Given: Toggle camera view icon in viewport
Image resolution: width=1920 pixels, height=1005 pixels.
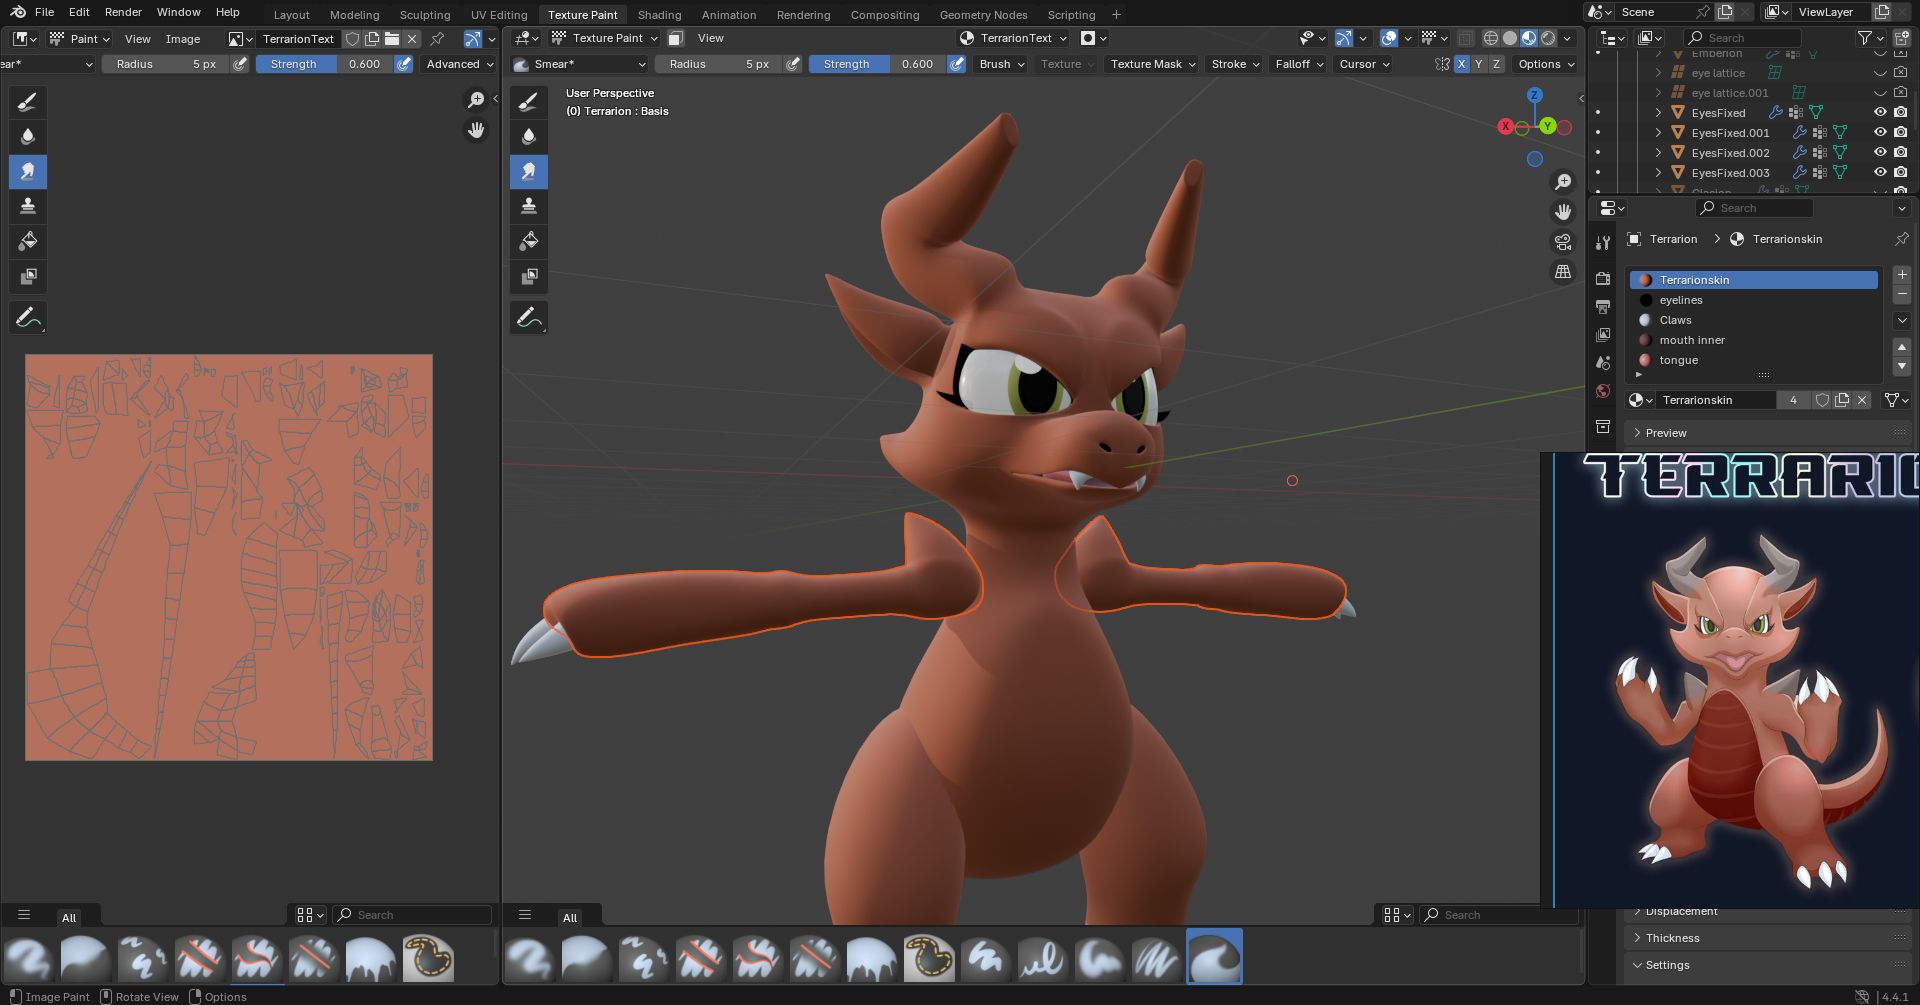Looking at the screenshot, I should click(1563, 242).
